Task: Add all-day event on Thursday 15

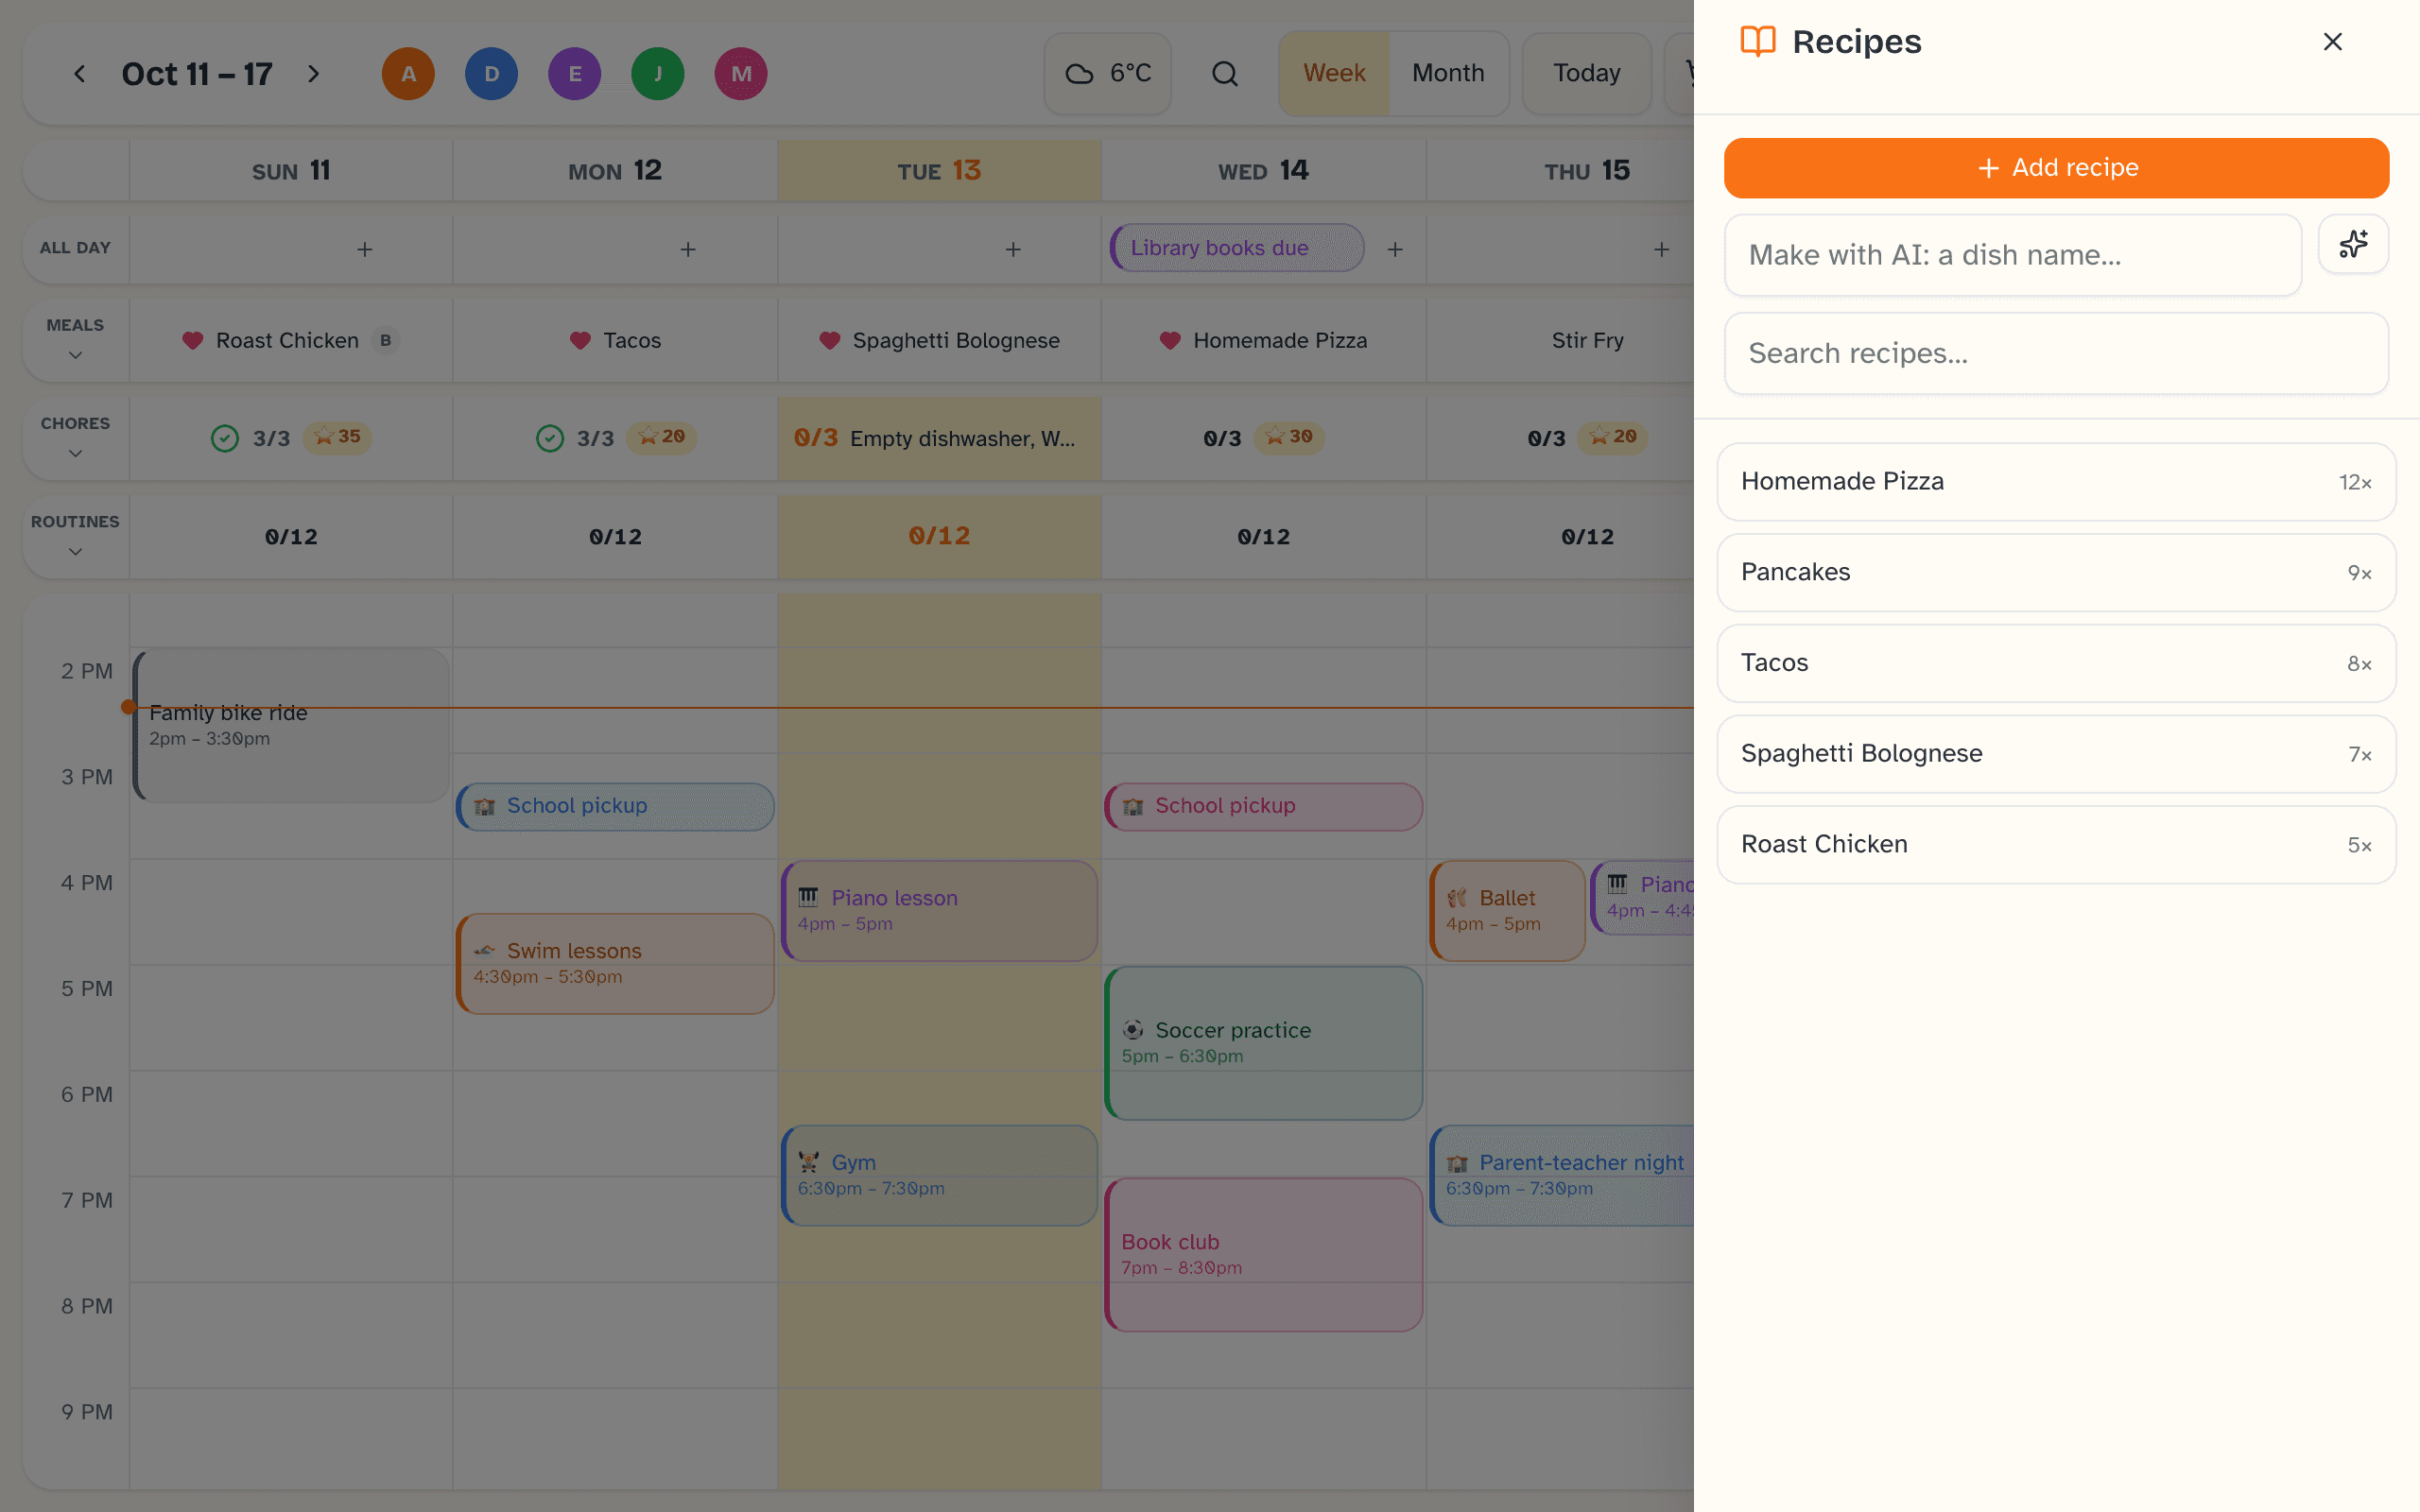Action: tap(1661, 249)
